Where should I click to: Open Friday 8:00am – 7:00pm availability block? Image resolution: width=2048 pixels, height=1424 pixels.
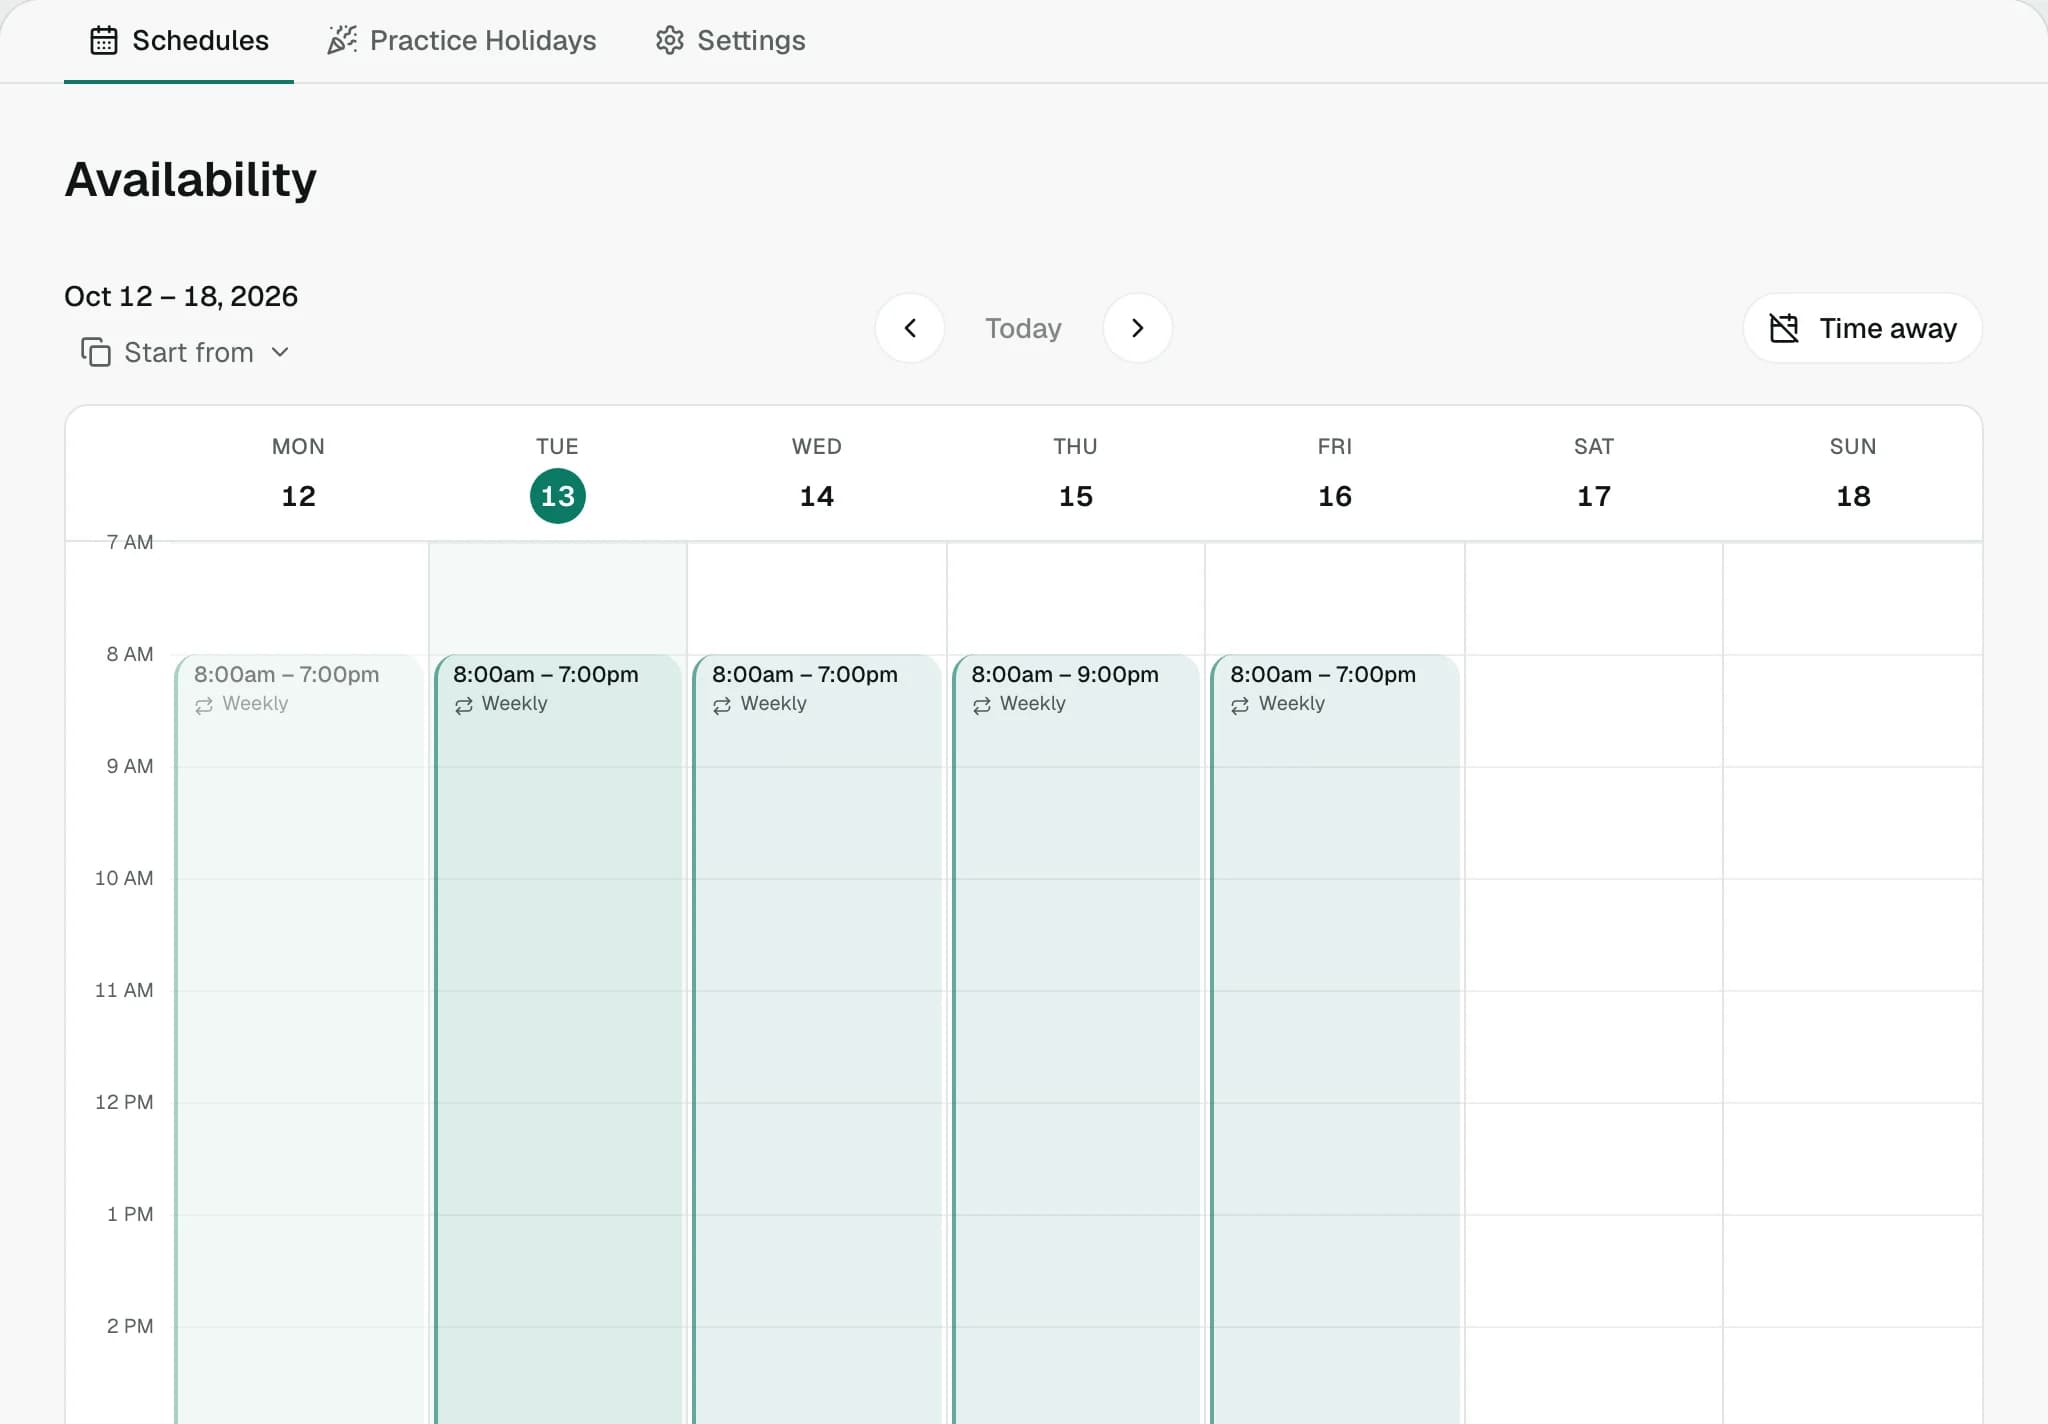[x=1335, y=1039]
